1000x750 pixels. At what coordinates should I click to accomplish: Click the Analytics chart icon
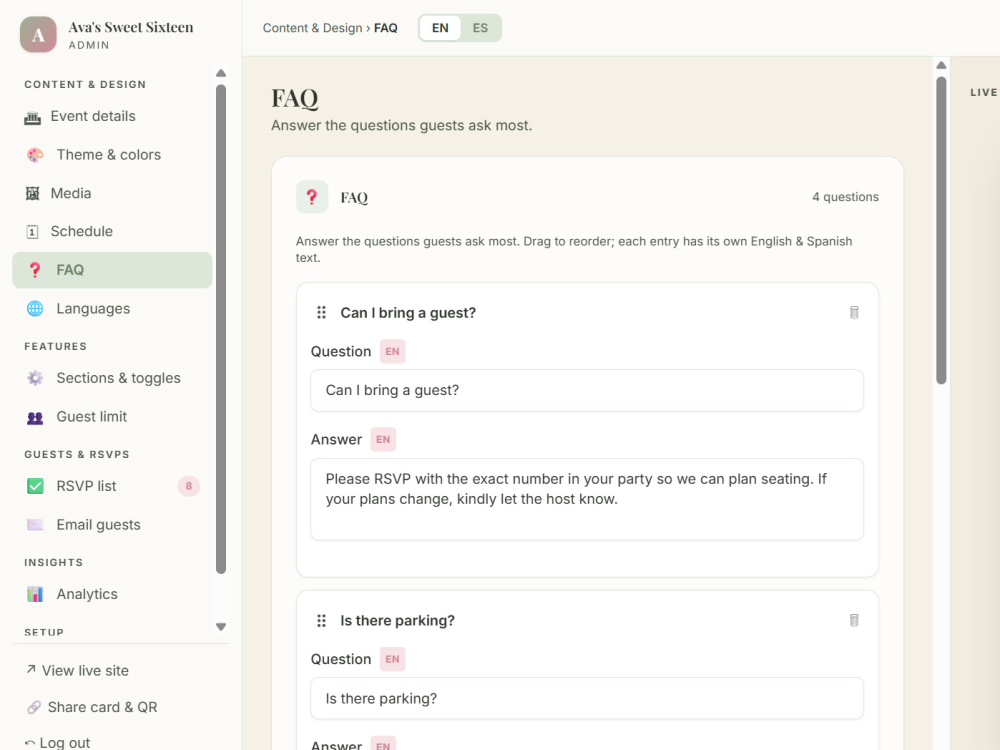point(35,594)
